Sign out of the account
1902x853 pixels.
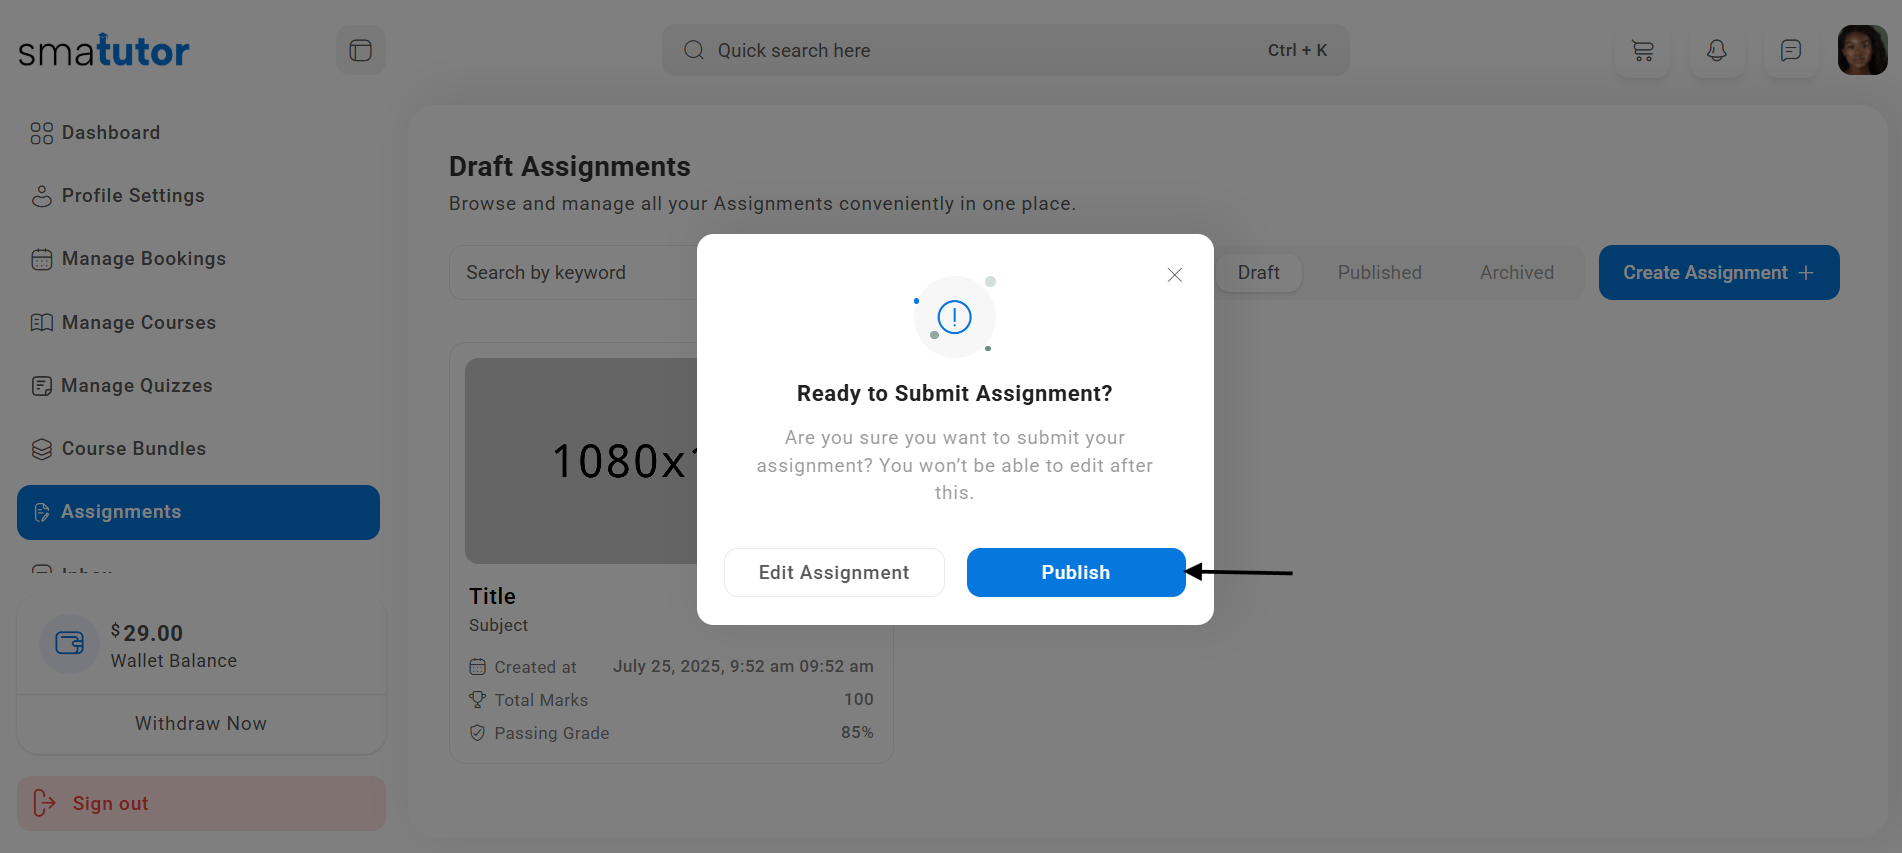(x=110, y=804)
